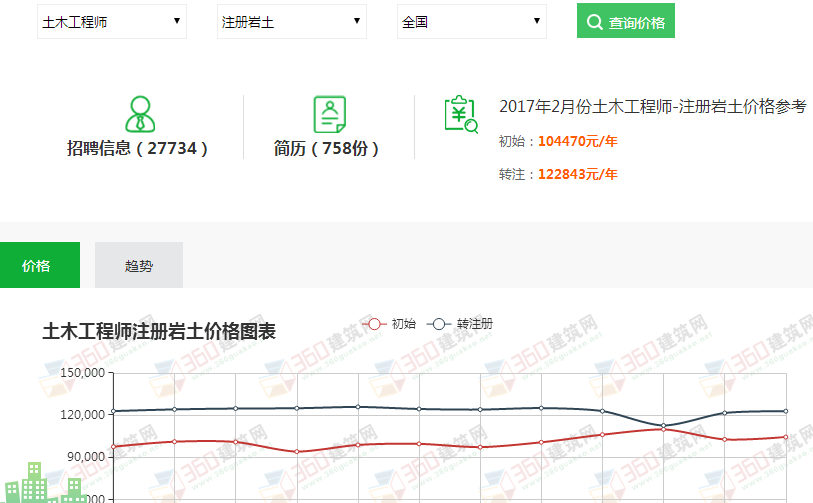Click the yen price clipboard icon
Image resolution: width=813 pixels, height=503 pixels.
(460, 114)
